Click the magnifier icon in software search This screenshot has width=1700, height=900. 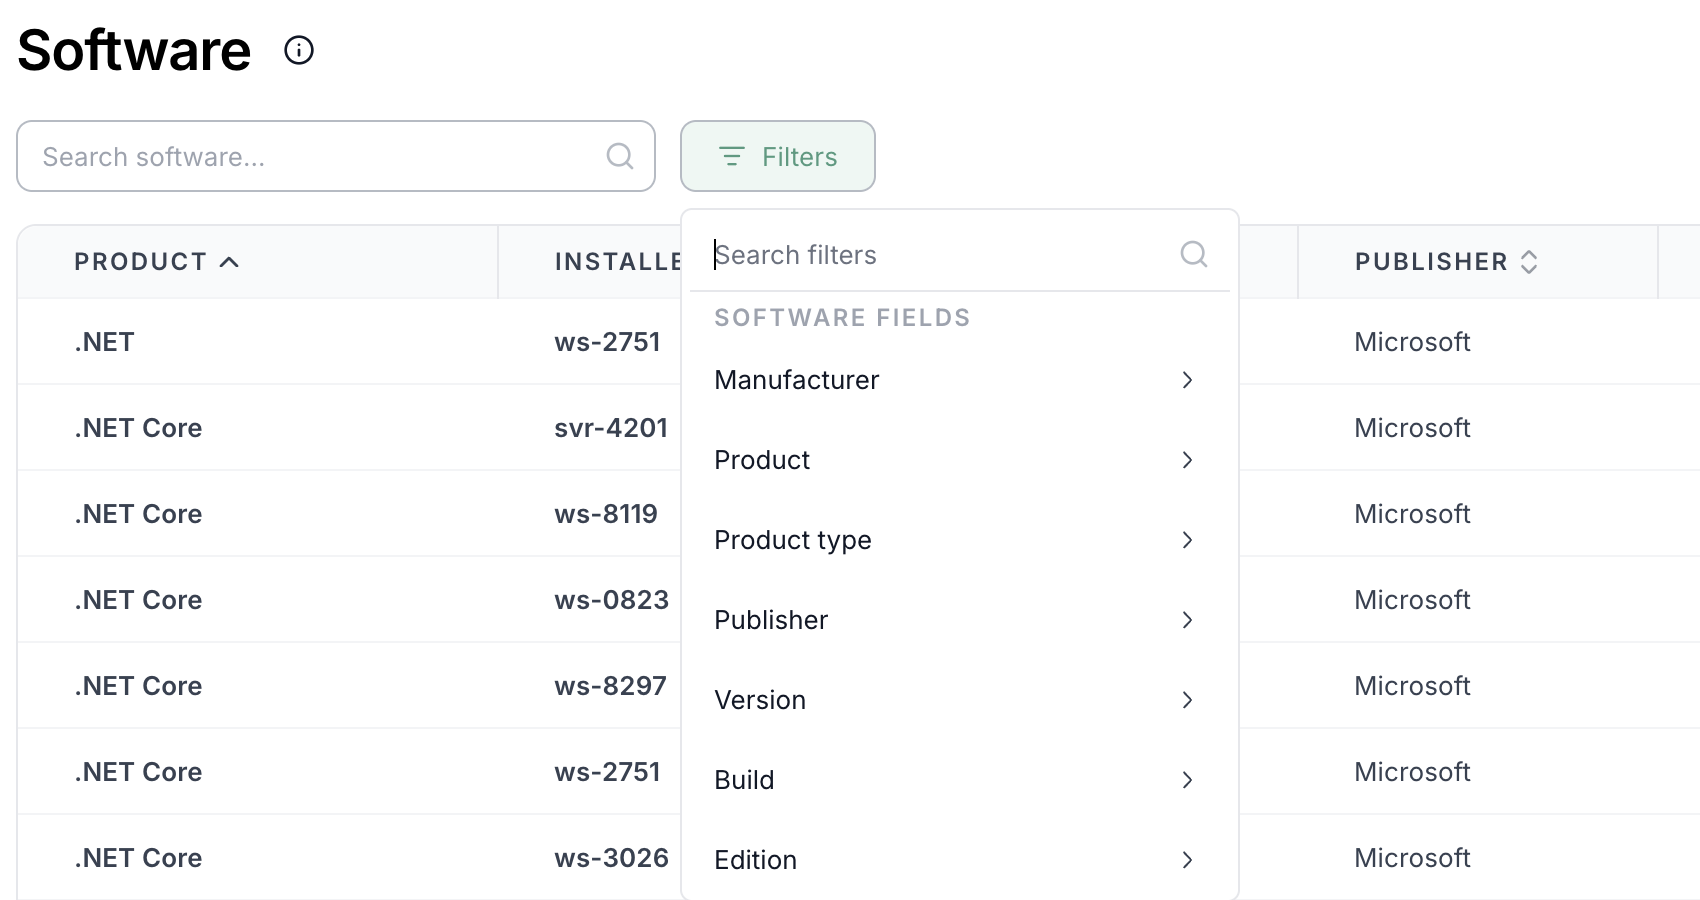620,156
